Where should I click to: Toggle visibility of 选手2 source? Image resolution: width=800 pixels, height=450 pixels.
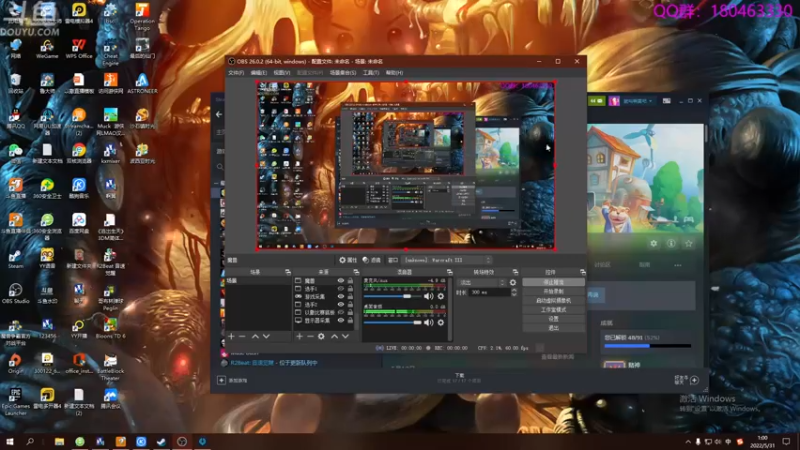coord(341,305)
